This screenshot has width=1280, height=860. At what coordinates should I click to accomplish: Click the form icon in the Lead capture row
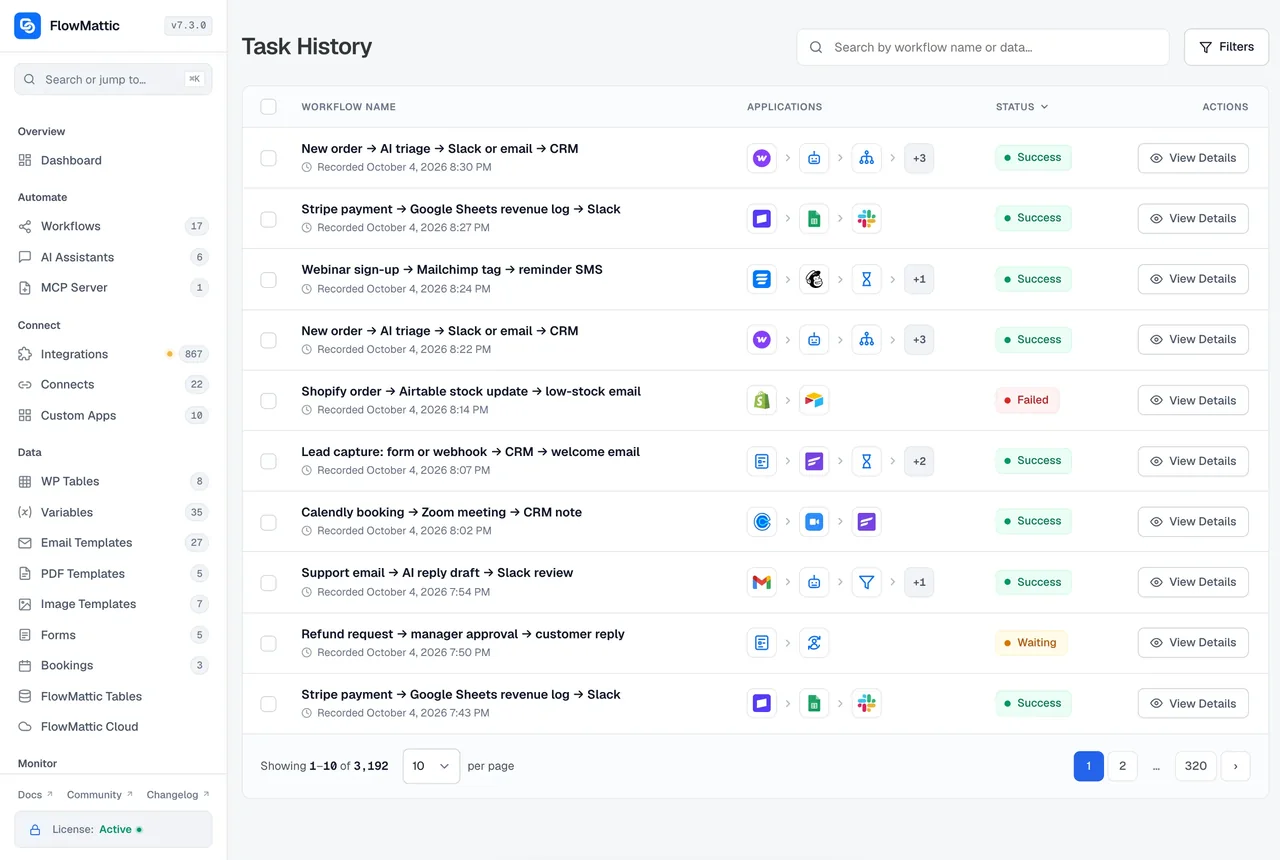[x=762, y=461]
